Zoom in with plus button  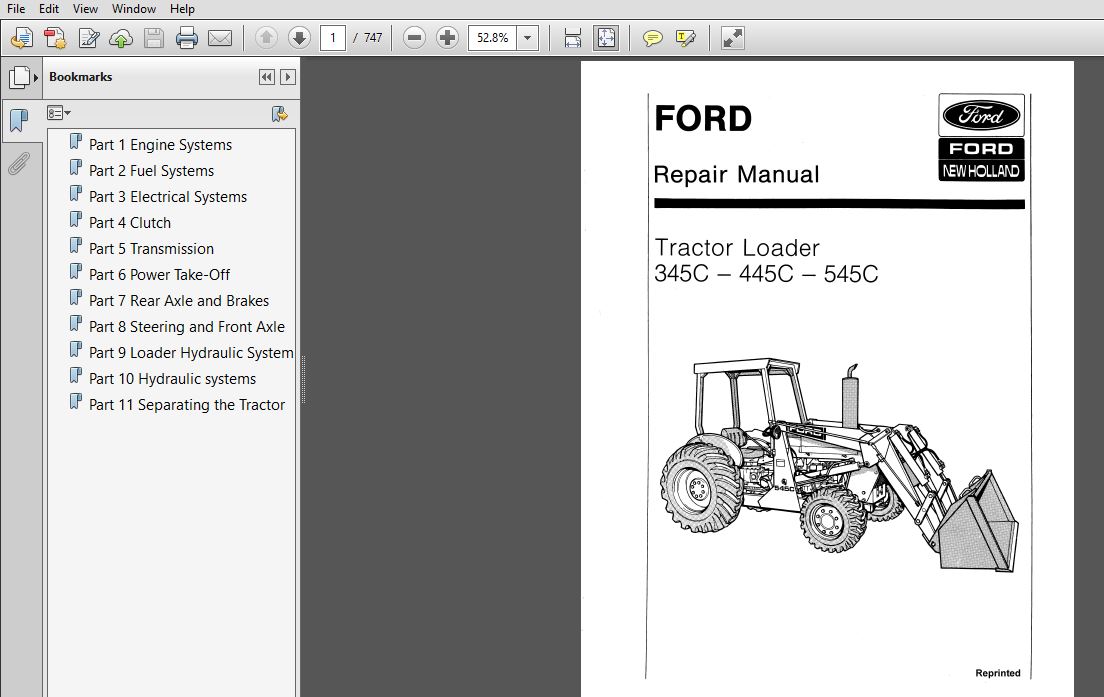click(447, 38)
